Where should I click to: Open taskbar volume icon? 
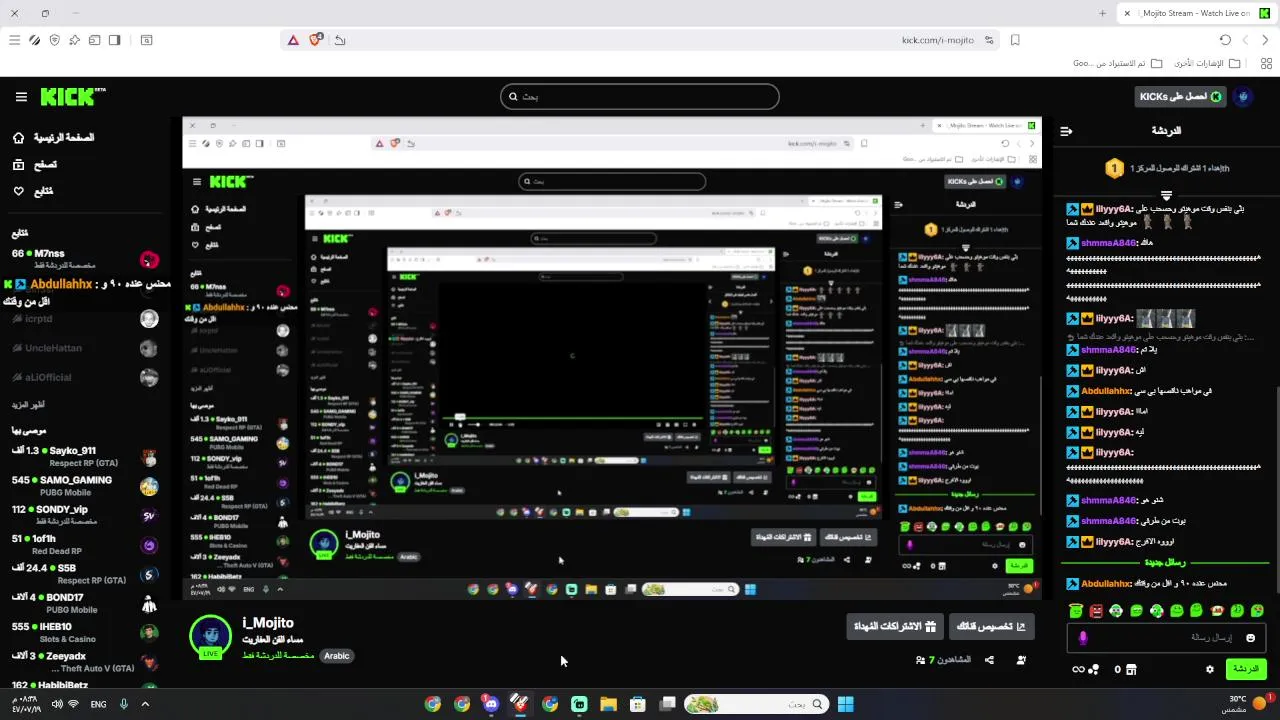pyautogui.click(x=56, y=704)
